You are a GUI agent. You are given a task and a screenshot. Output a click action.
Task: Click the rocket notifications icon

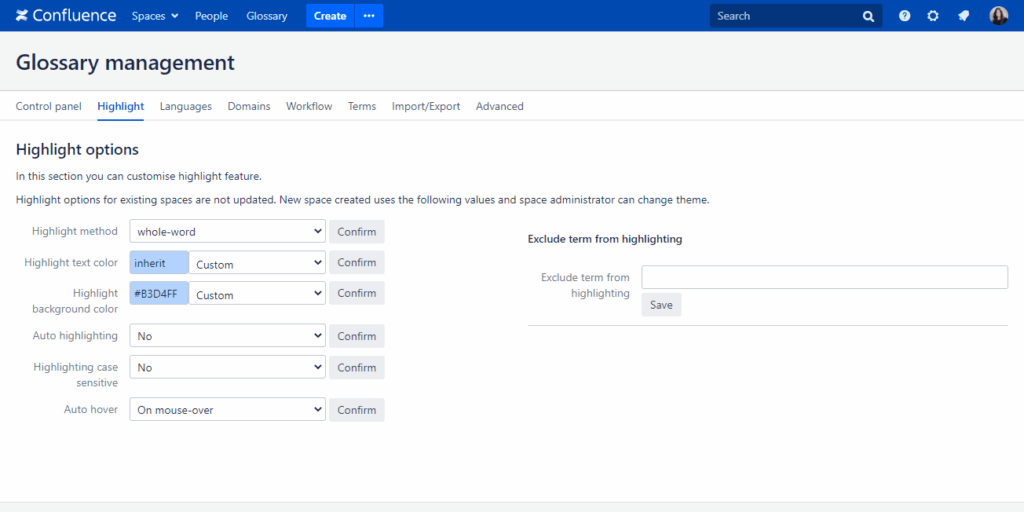tap(963, 16)
